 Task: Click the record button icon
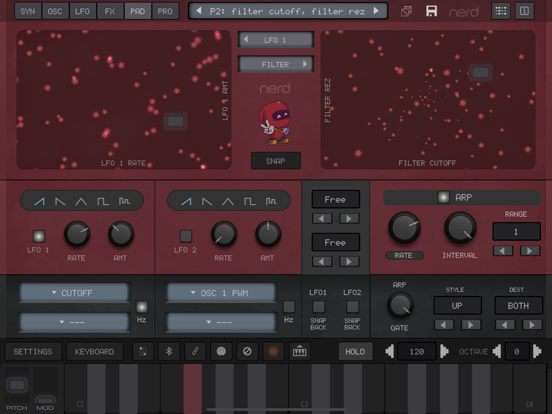tap(273, 351)
